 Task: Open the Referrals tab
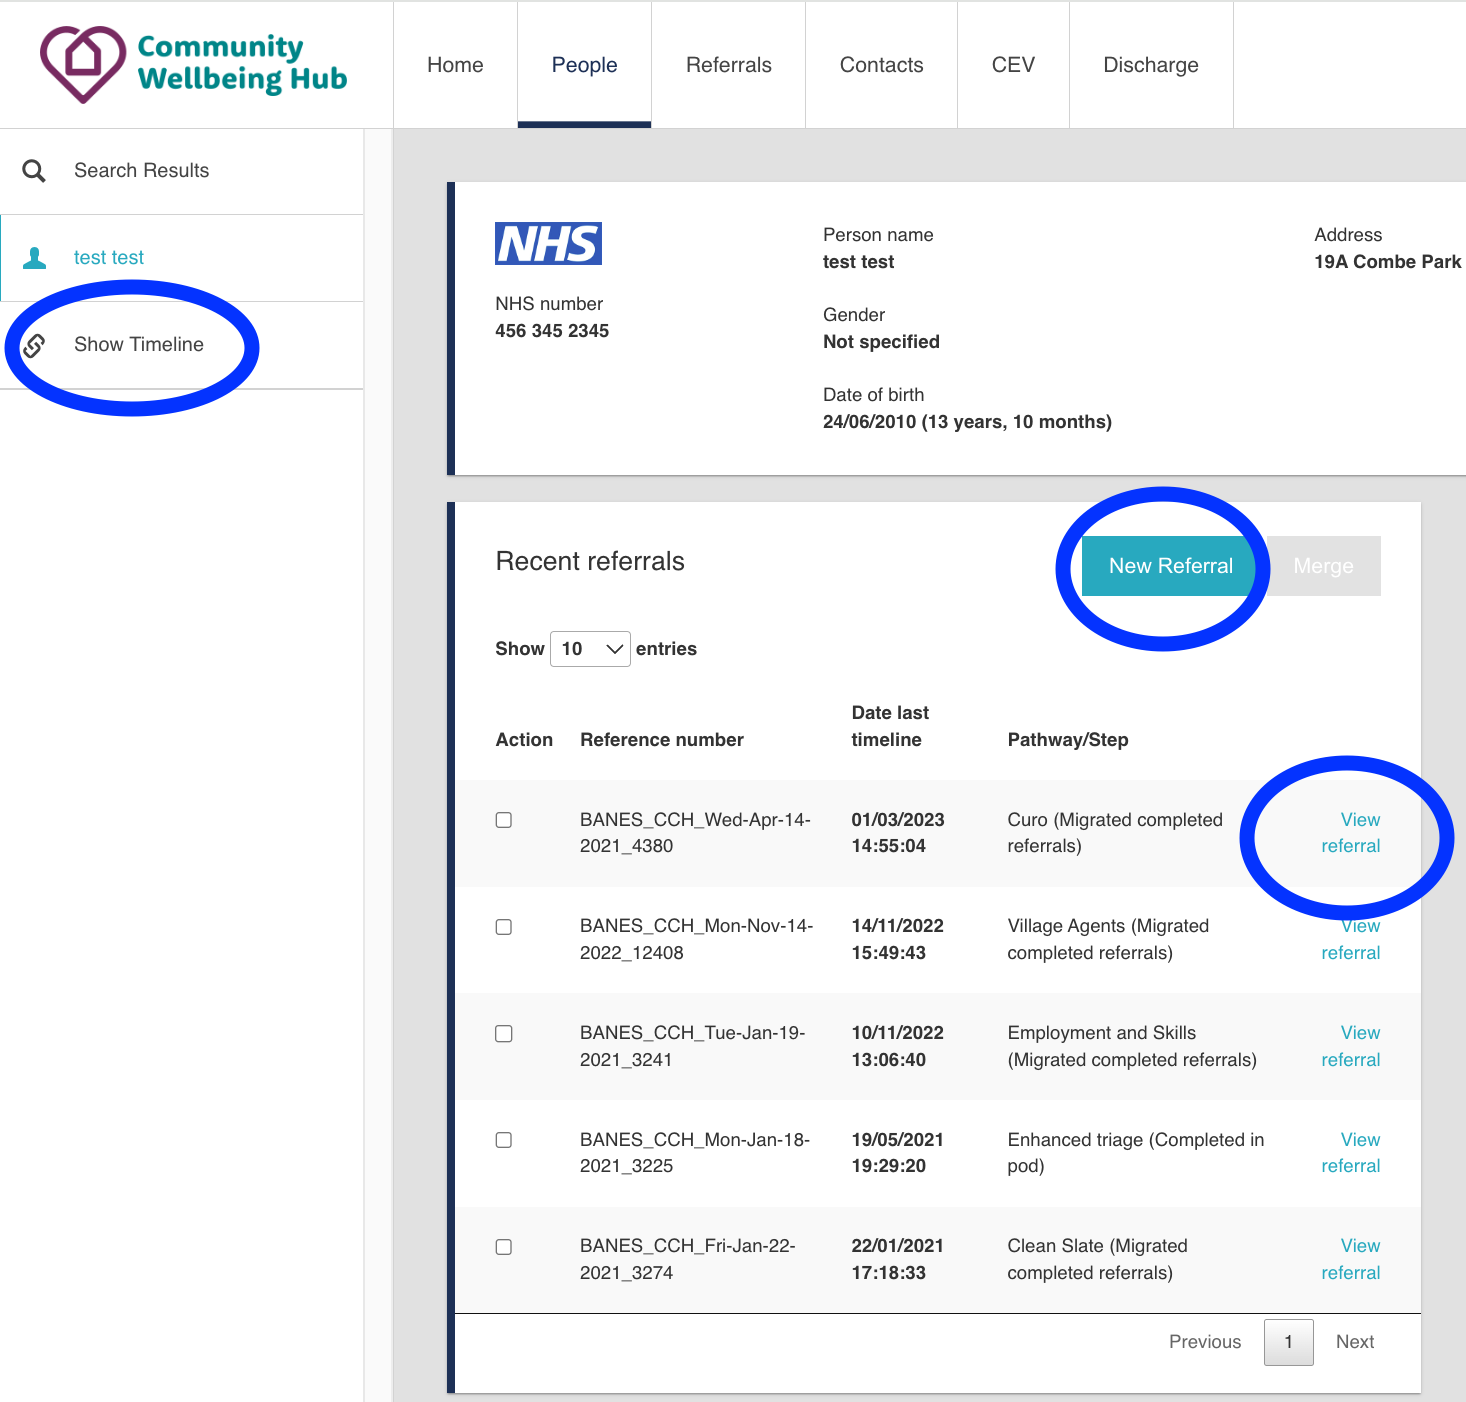coord(728,65)
